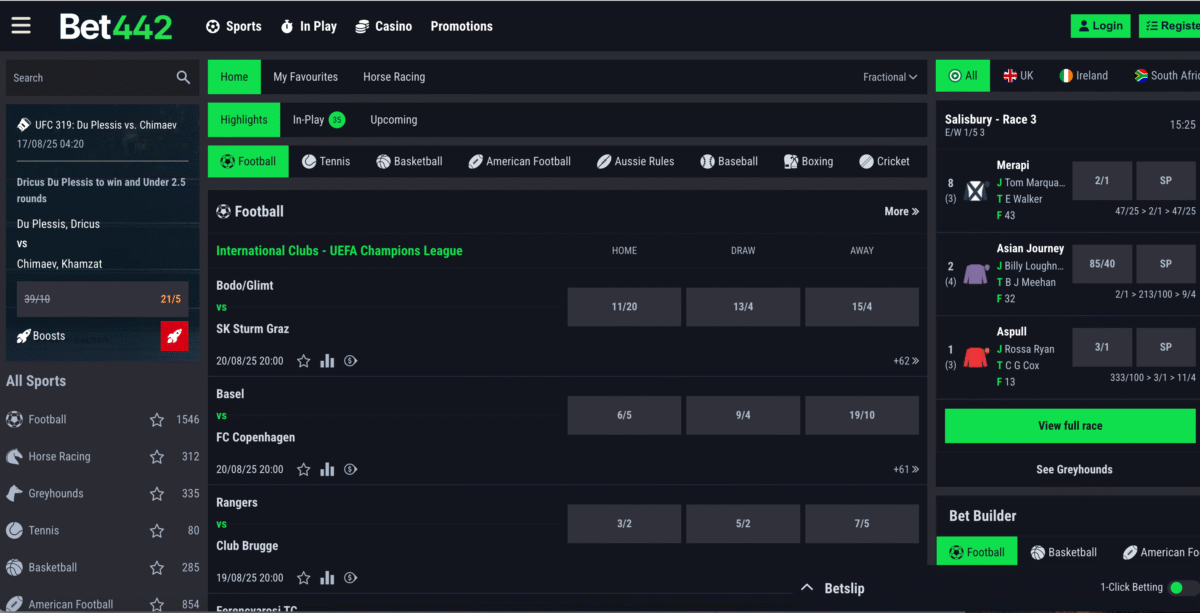Expand the Betslip panel
Screen dimensions: 1200x613
tap(833, 588)
